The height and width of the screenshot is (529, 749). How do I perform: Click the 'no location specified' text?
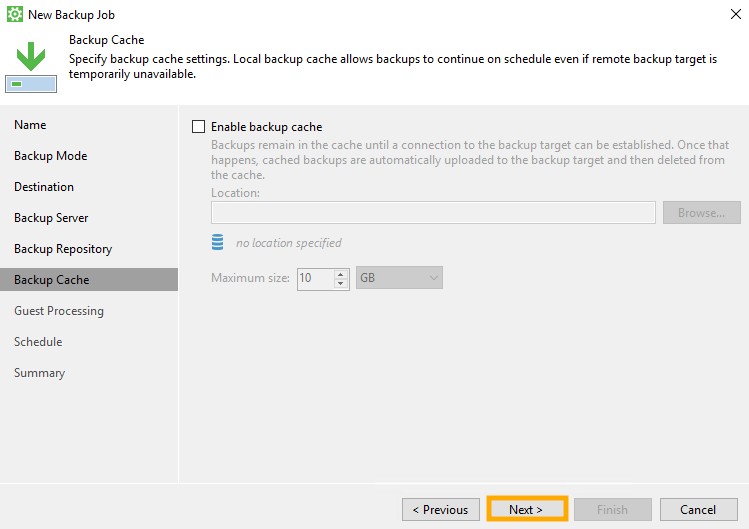click(289, 243)
